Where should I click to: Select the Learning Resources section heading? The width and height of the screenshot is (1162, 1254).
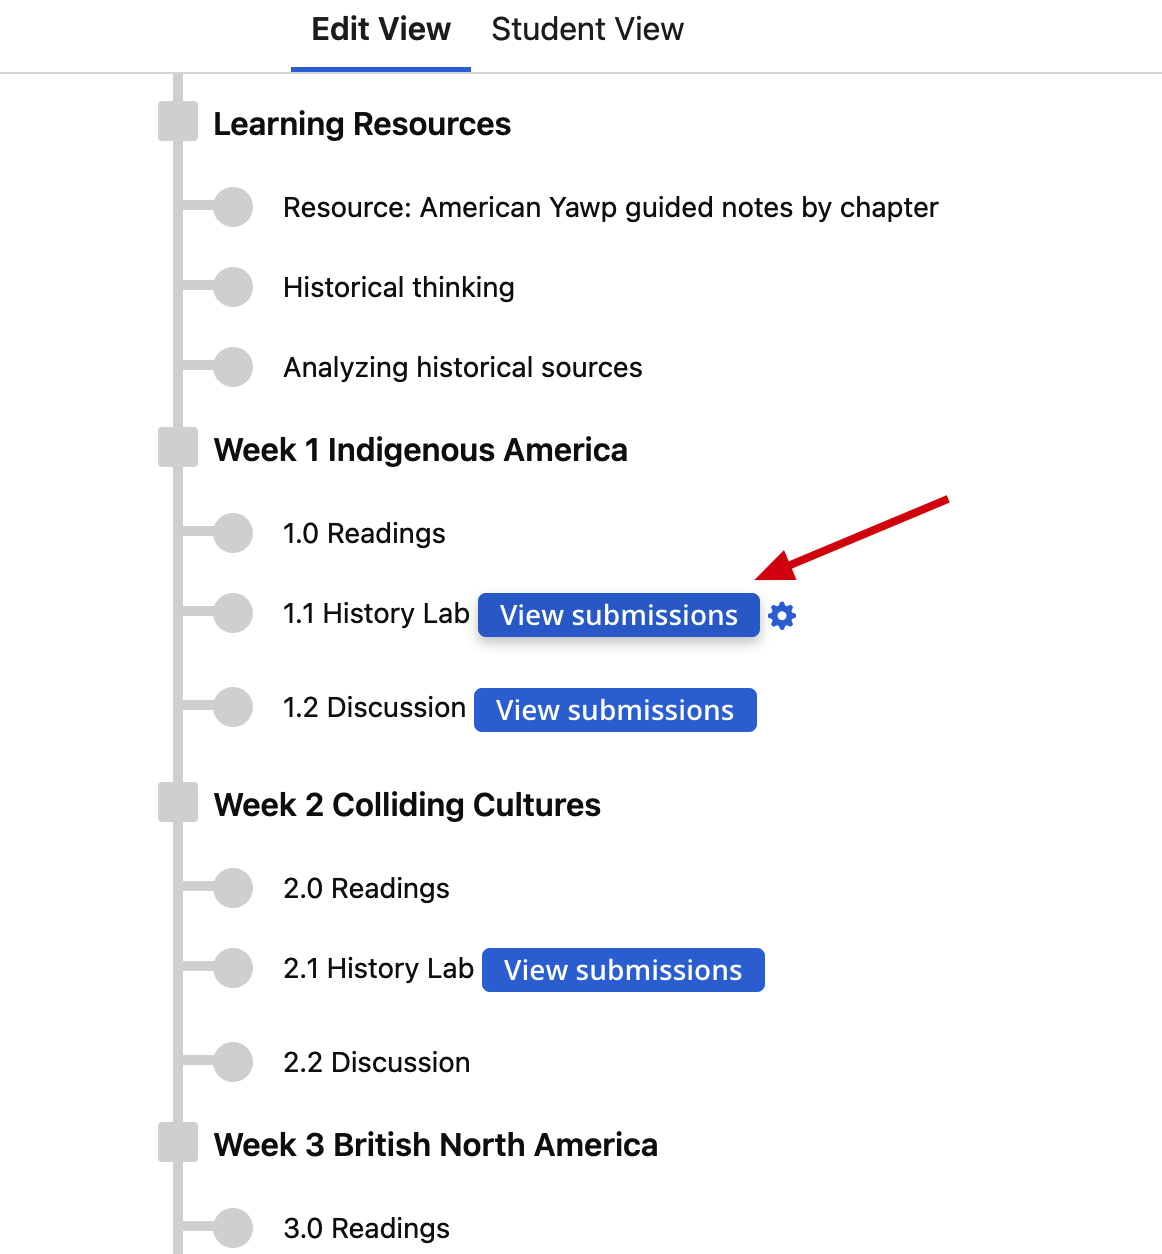click(x=362, y=124)
